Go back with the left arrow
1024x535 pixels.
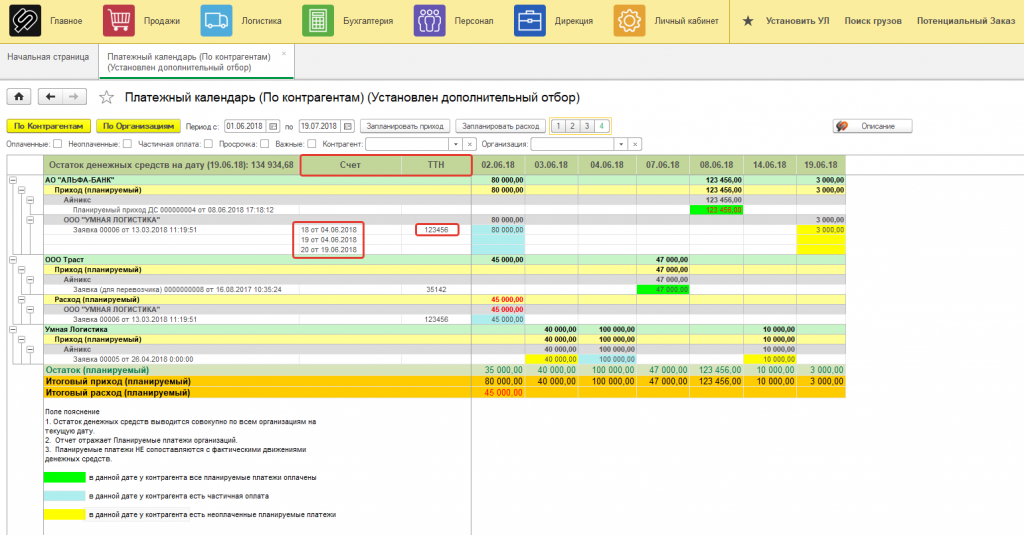[x=50, y=97]
